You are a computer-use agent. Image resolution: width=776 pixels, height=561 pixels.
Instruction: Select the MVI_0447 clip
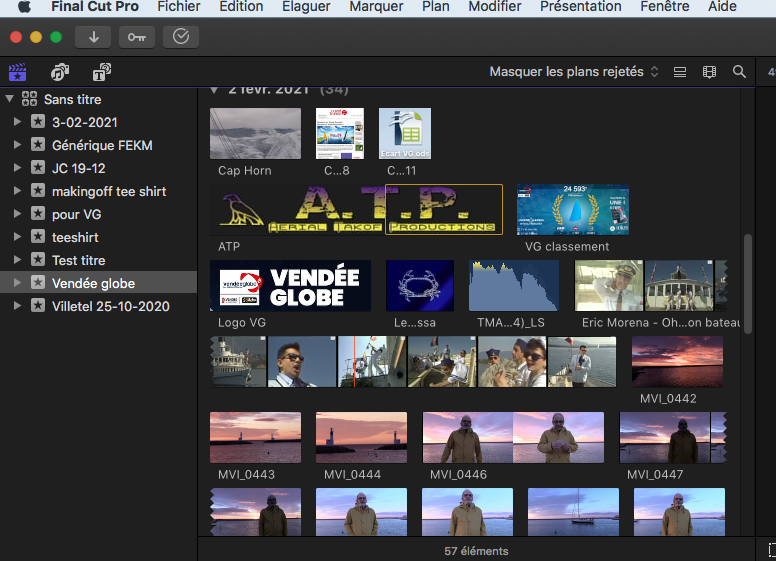(673, 438)
